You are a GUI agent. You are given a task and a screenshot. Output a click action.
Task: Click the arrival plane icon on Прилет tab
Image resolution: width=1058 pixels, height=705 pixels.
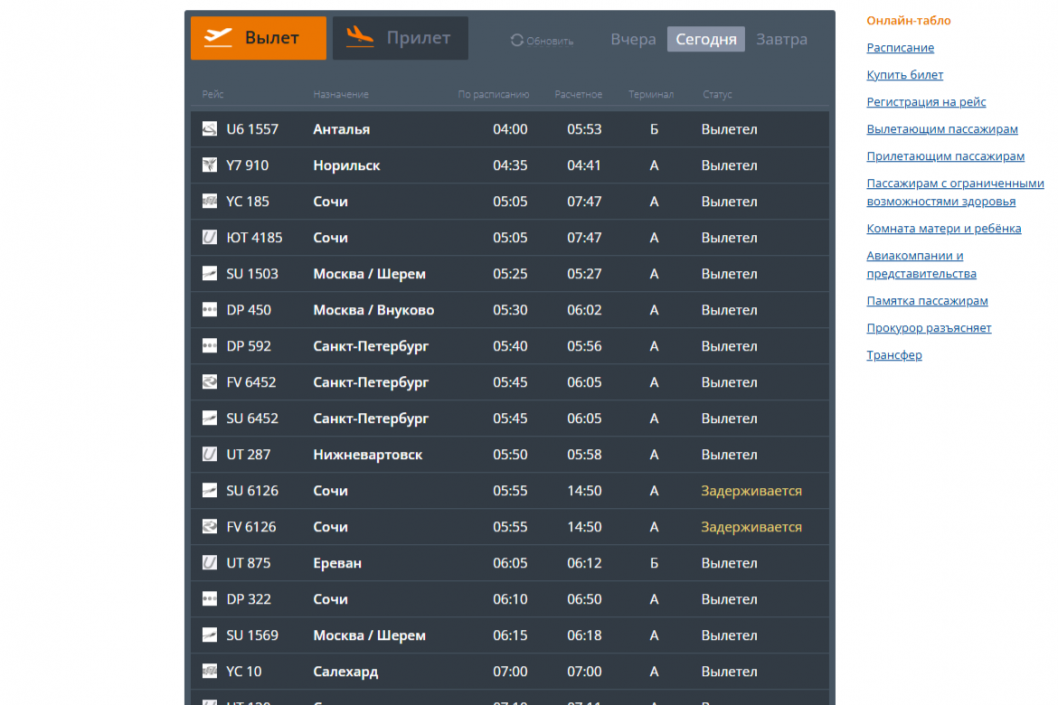click(359, 38)
